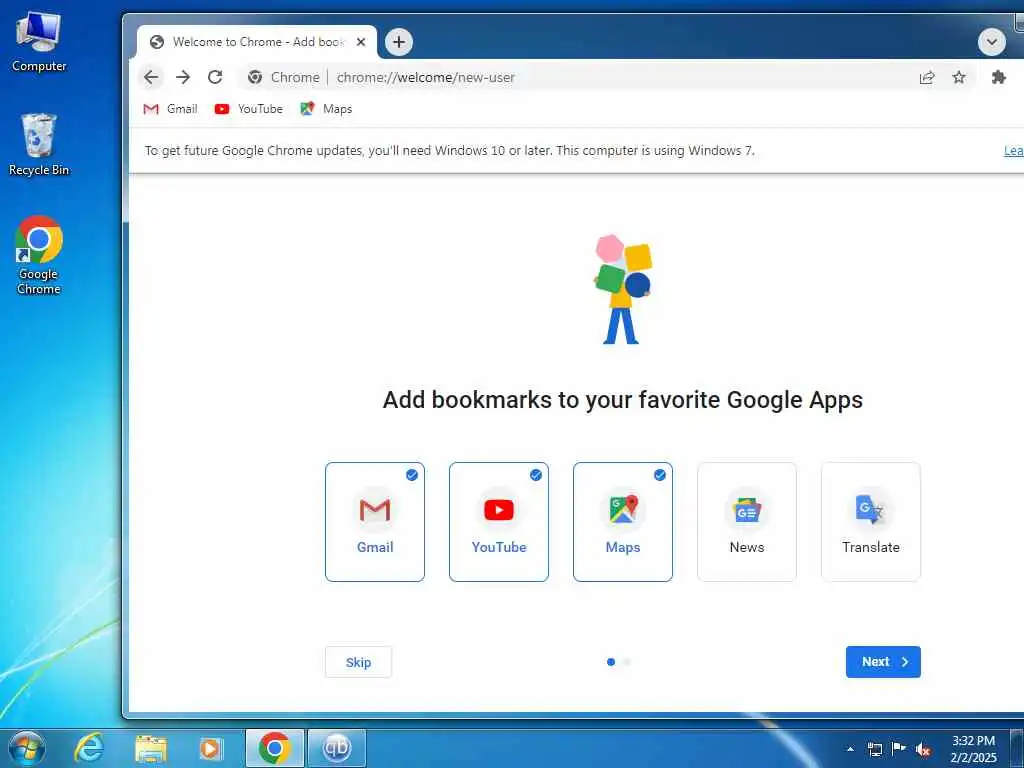The height and width of the screenshot is (768, 1024).
Task: Select the Translate app card
Action: [871, 522]
